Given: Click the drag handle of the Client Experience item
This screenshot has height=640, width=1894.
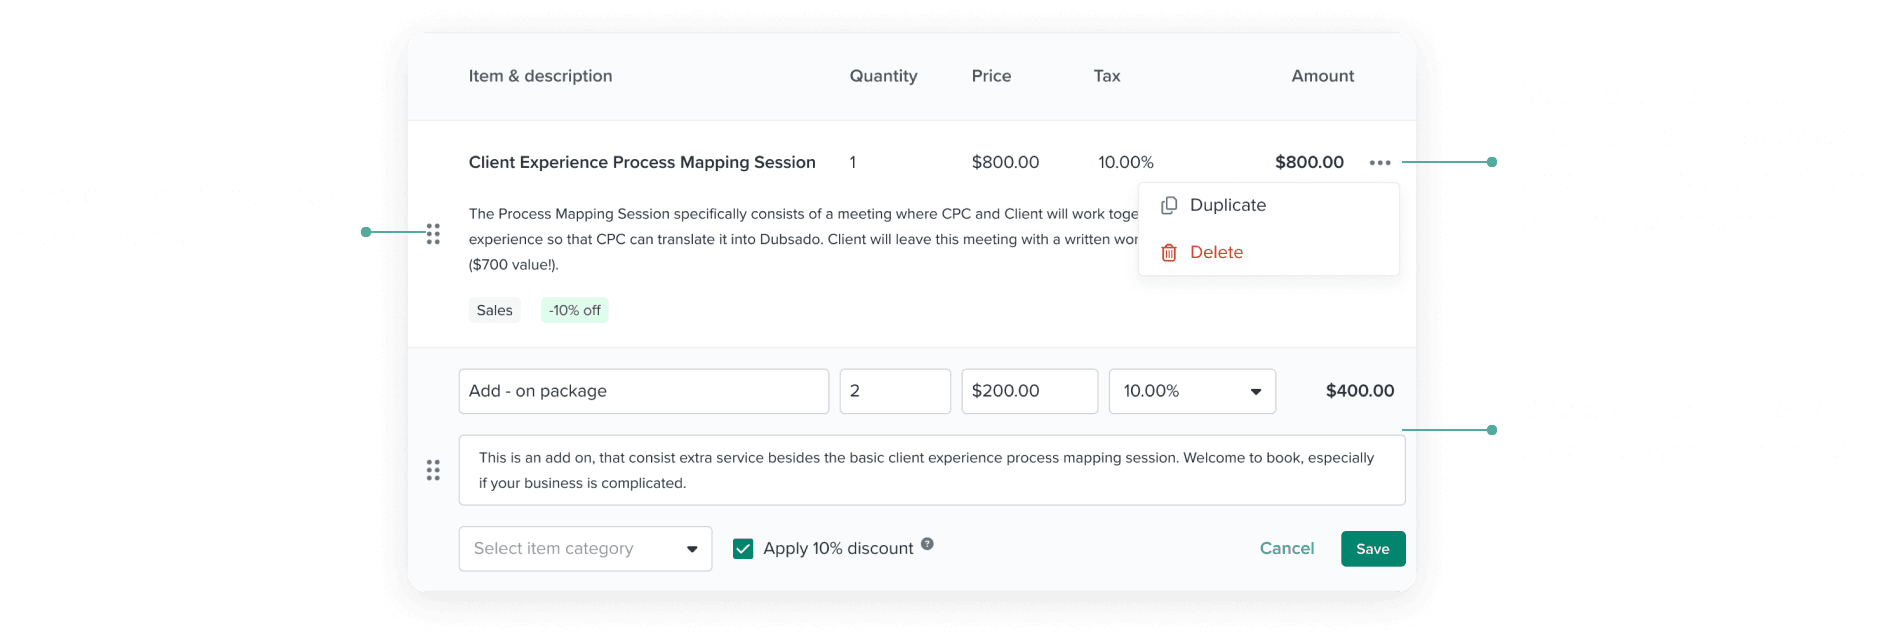Looking at the screenshot, I should 433,233.
